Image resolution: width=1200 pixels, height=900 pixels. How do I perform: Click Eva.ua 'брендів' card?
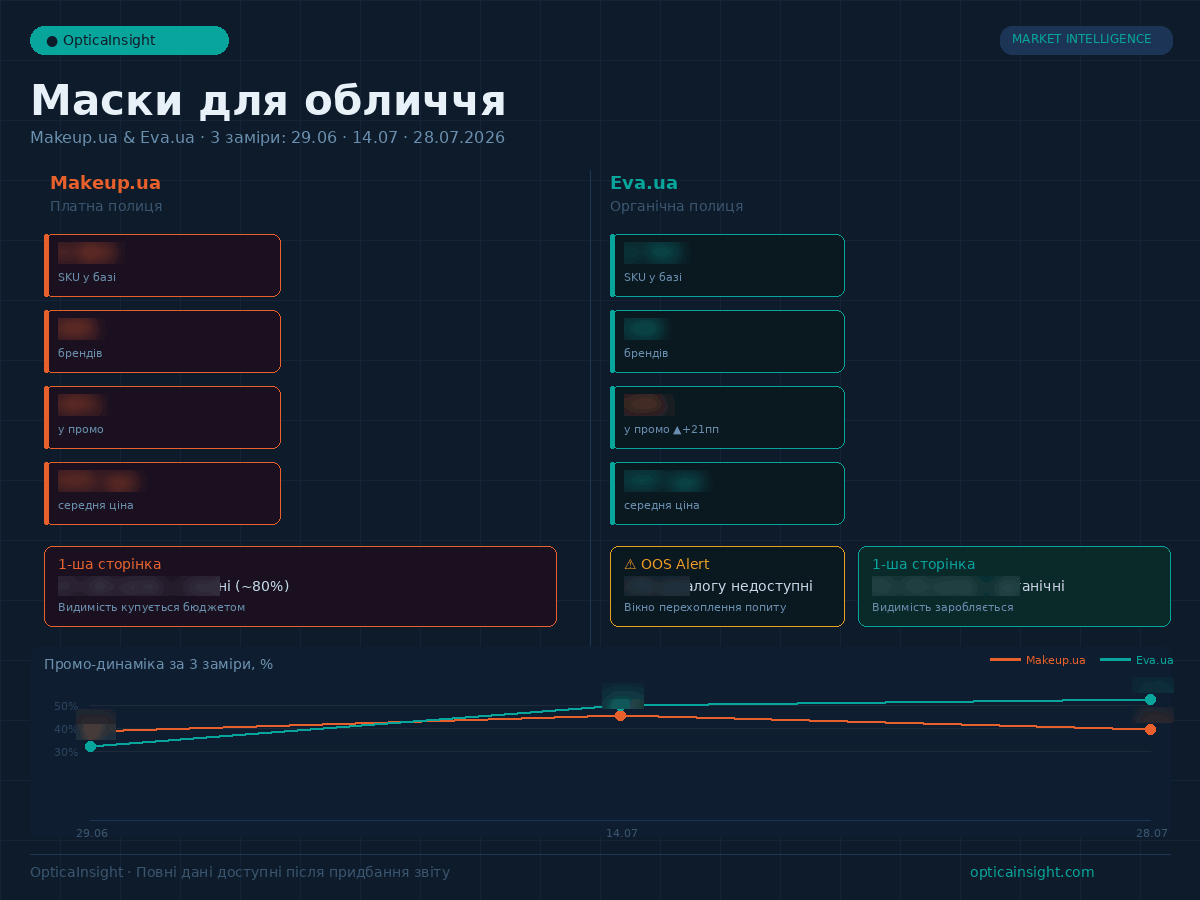(x=727, y=341)
